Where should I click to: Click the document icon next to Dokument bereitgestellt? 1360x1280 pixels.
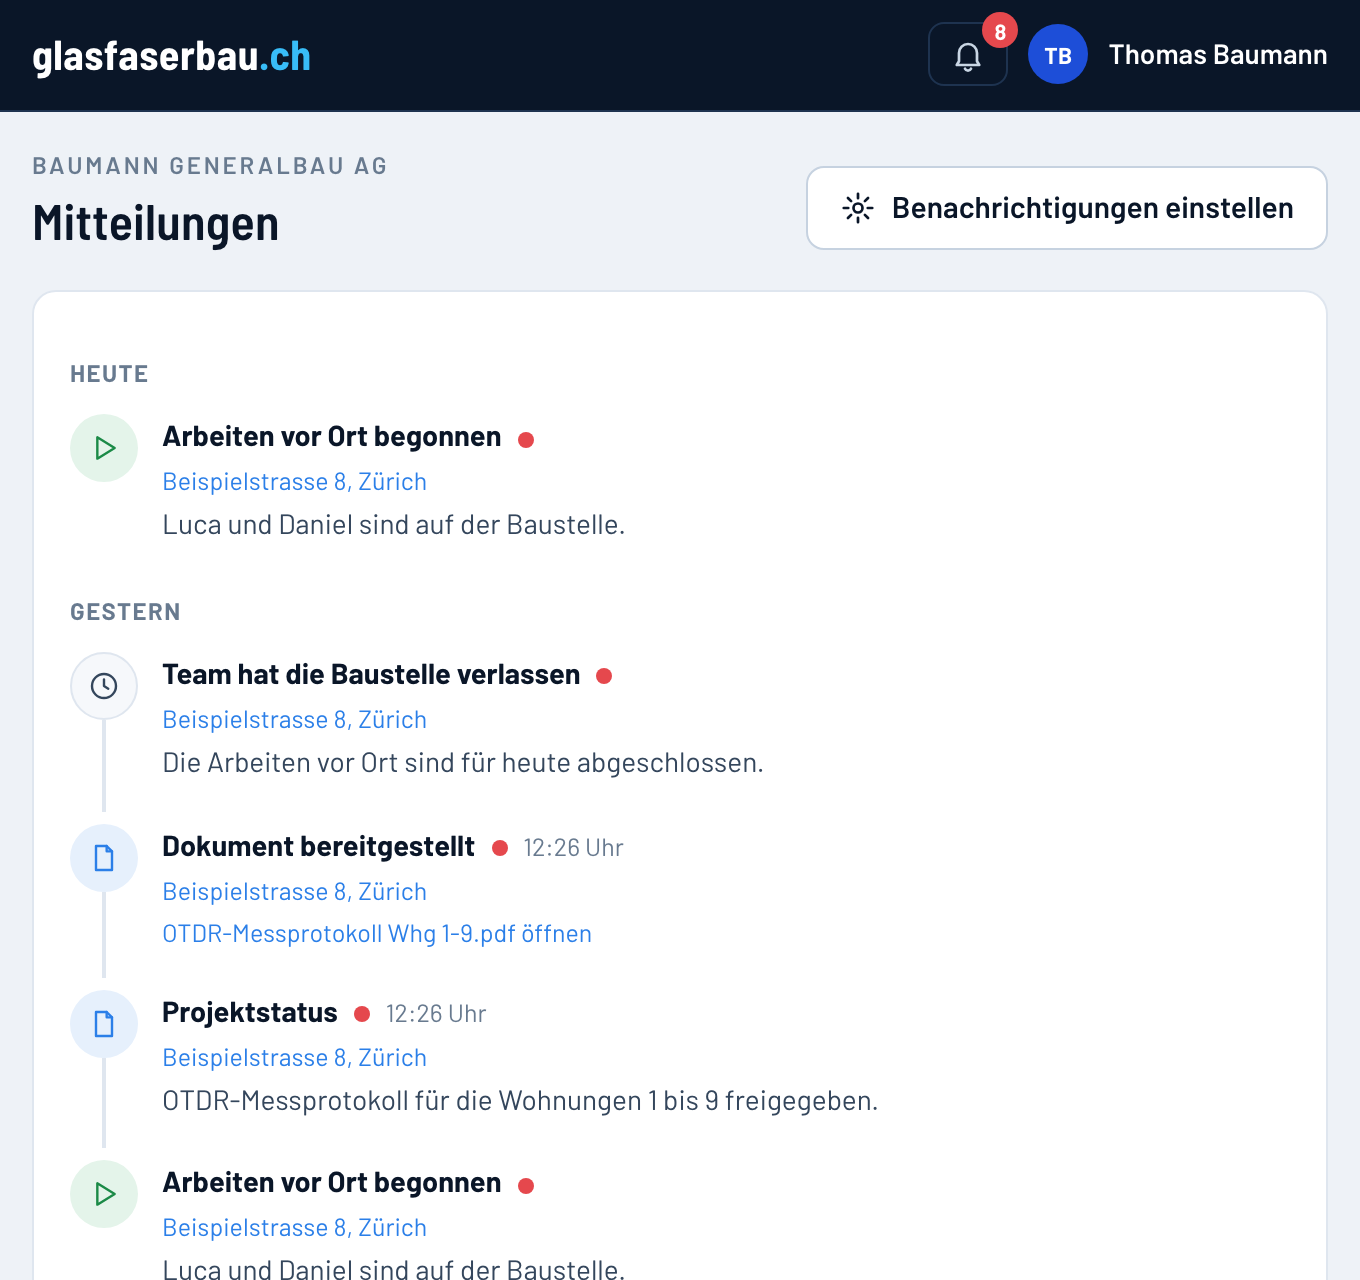click(104, 858)
